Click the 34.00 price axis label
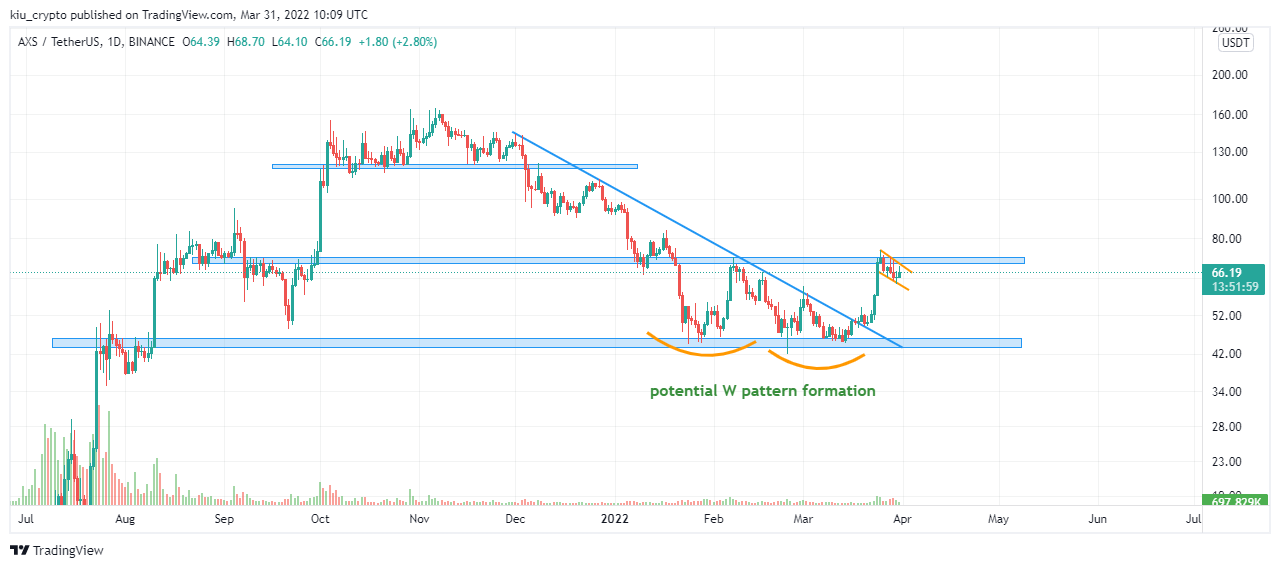The height and width of the screenshot is (568, 1280). click(1229, 392)
